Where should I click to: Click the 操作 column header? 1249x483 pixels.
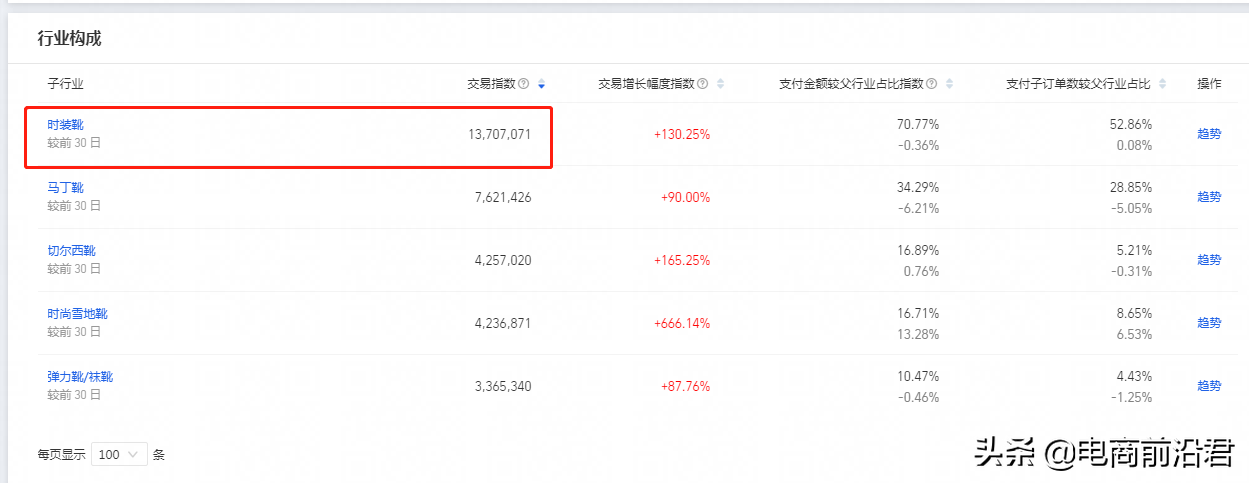click(1209, 84)
